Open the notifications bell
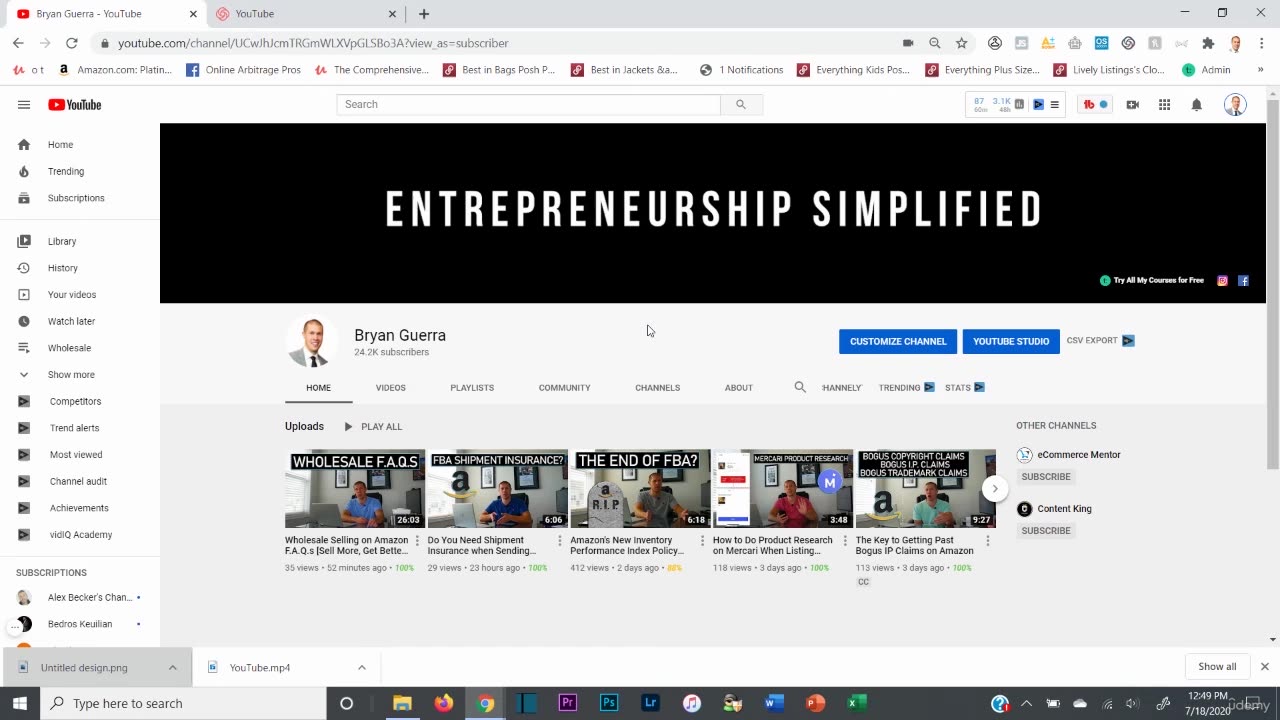This screenshot has height=720, width=1280. pyautogui.click(x=1196, y=104)
